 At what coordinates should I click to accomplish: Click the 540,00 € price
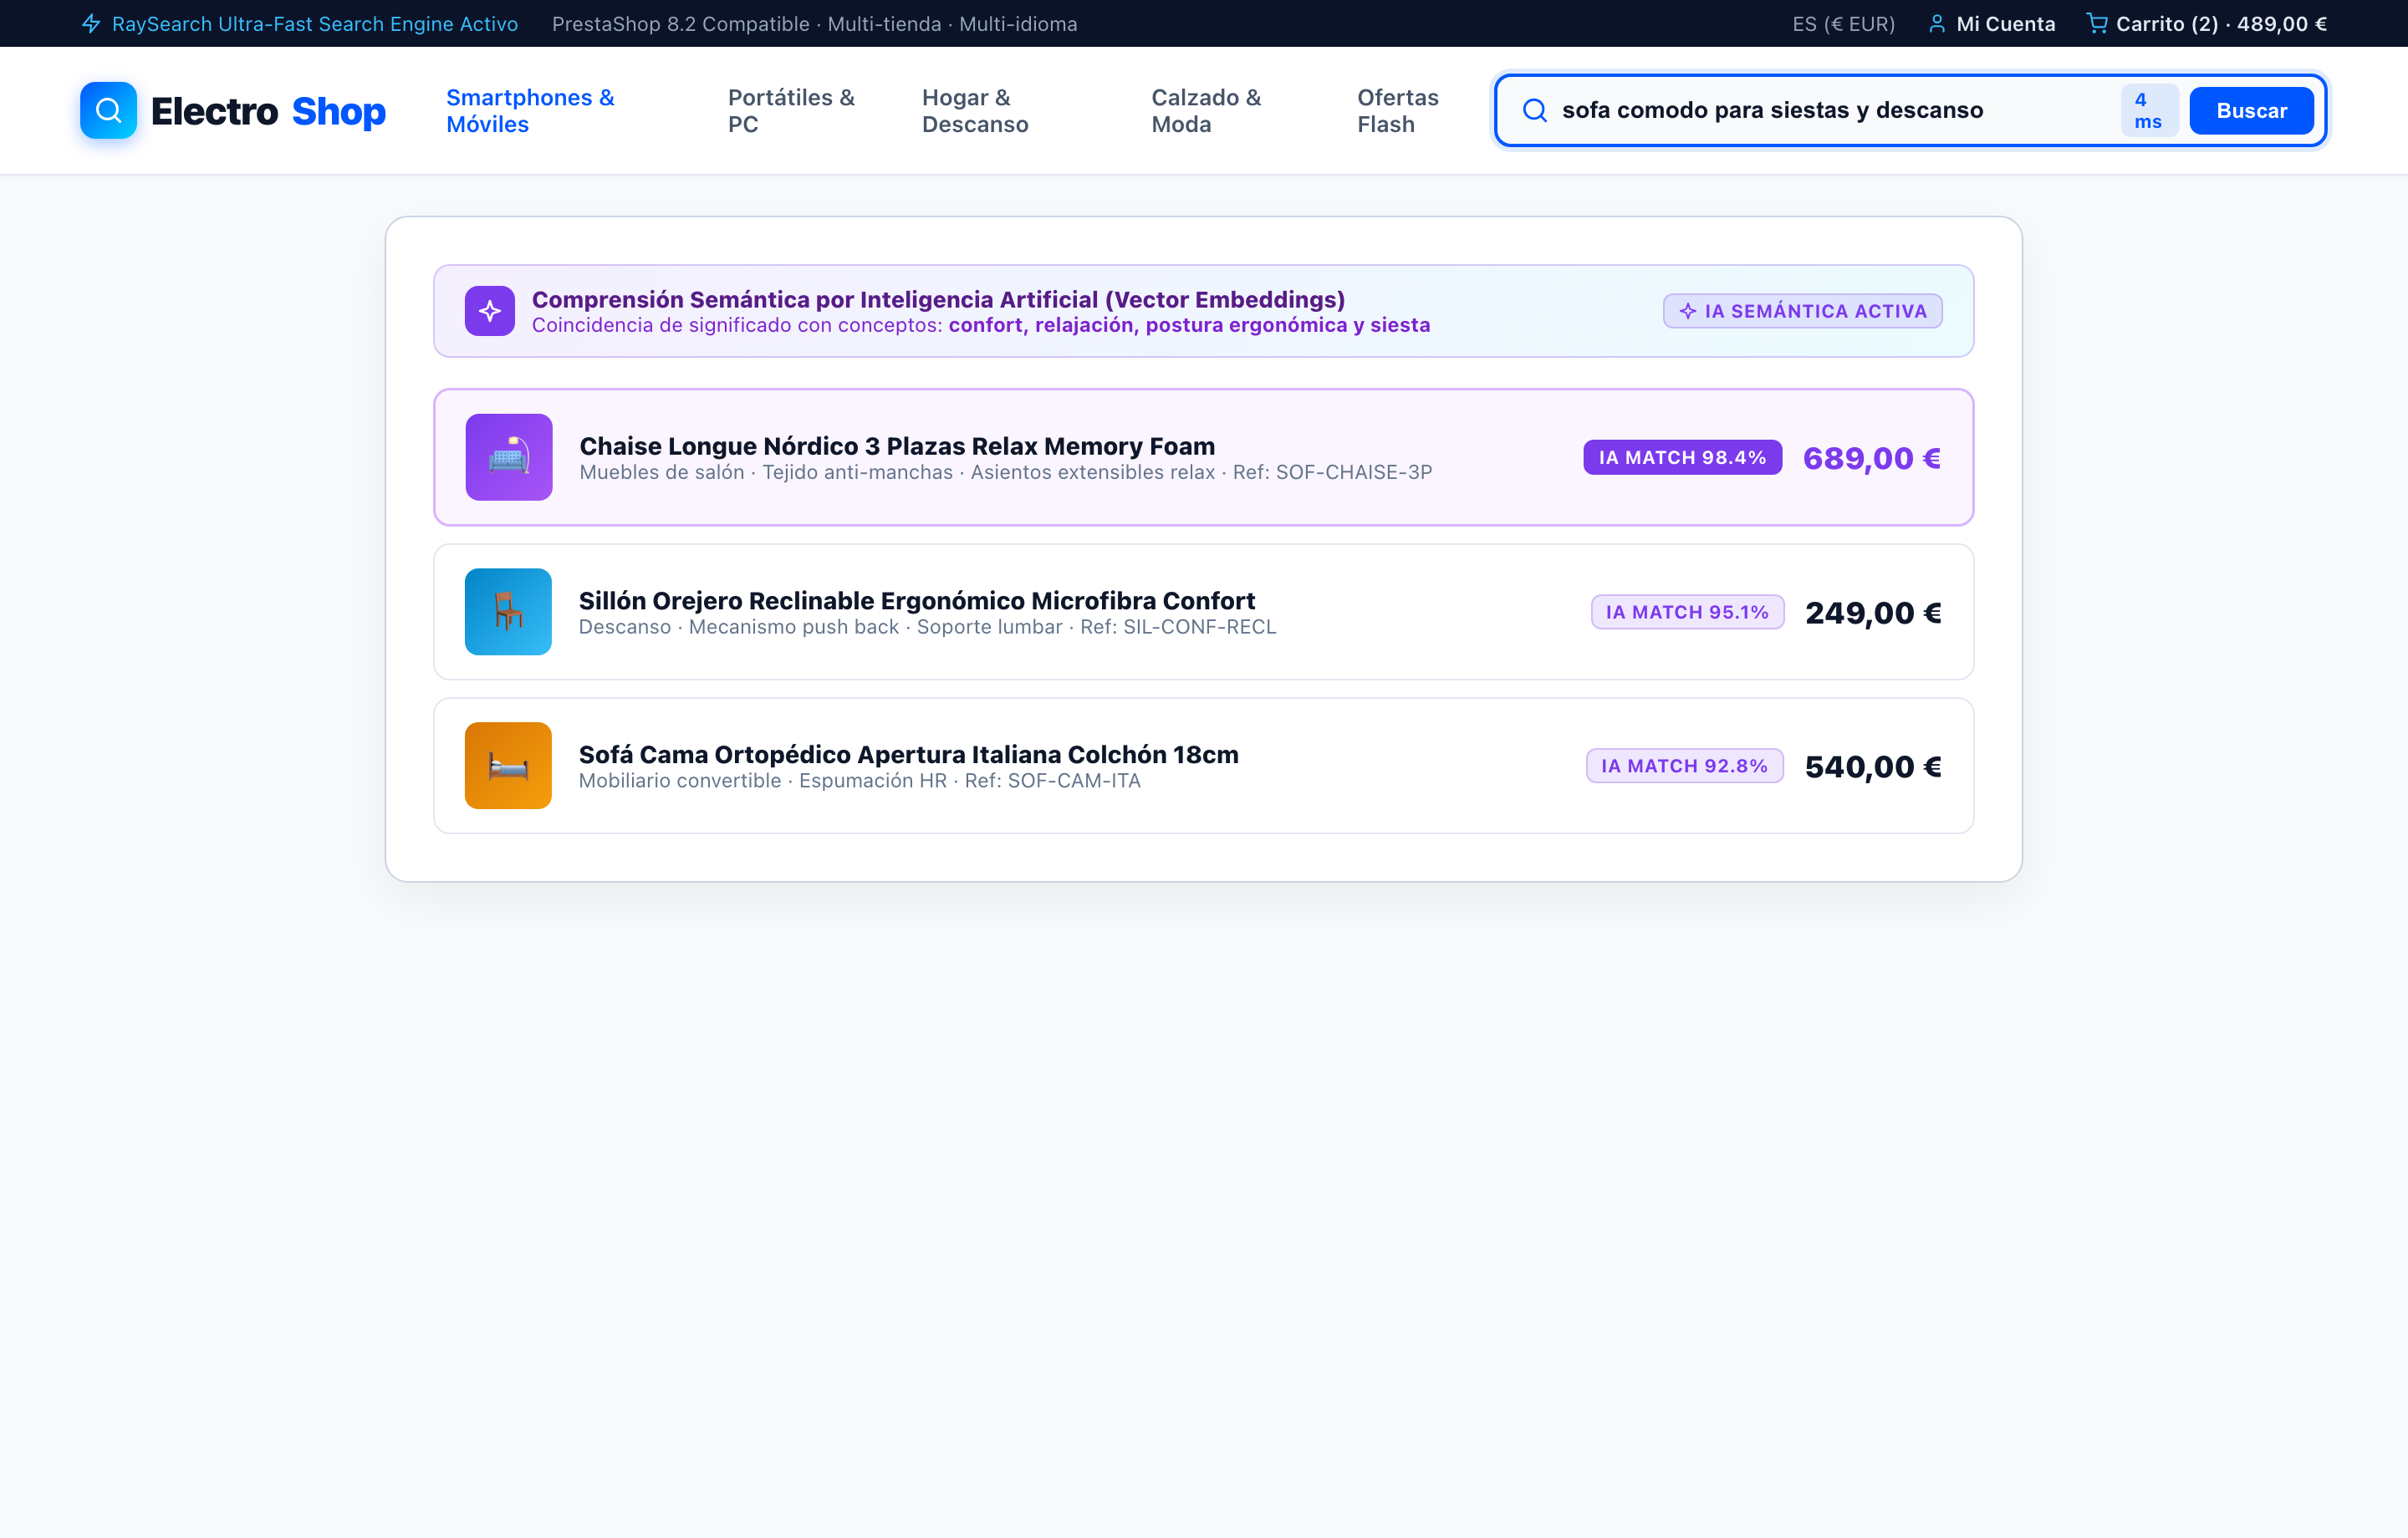point(1873,767)
